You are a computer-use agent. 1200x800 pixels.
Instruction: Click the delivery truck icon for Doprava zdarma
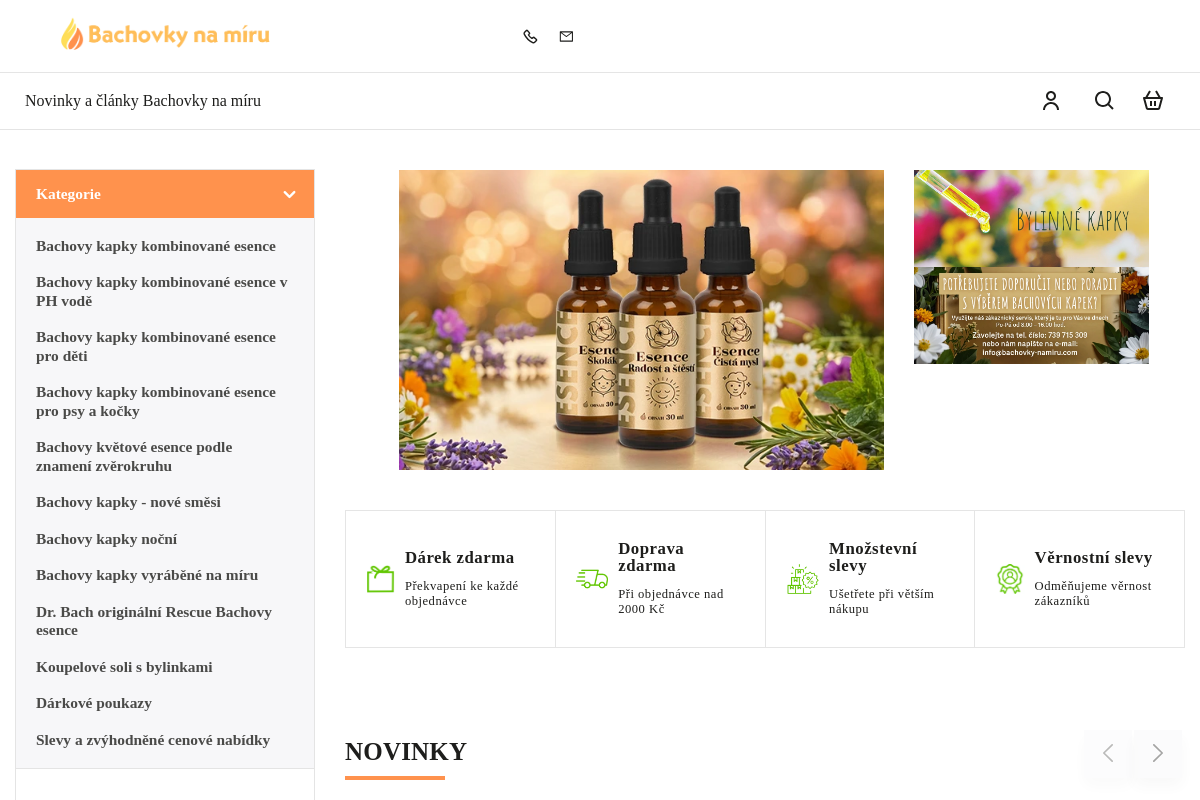coord(591,579)
